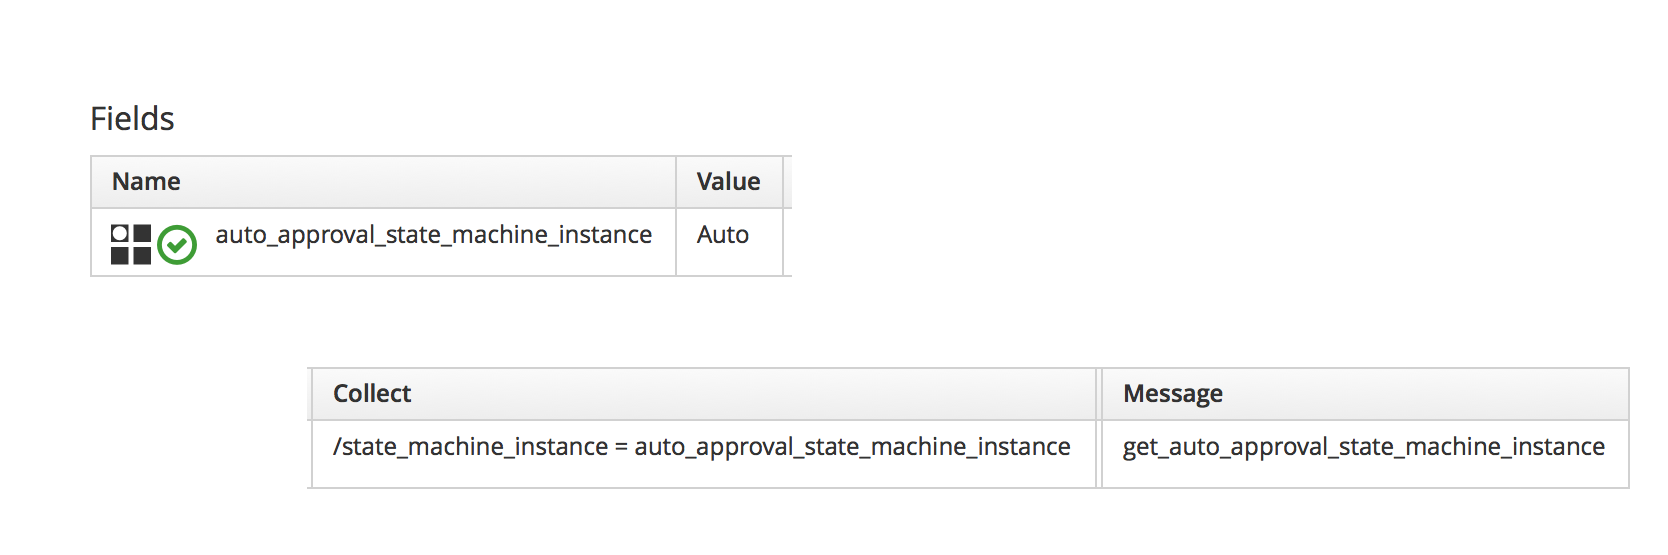The width and height of the screenshot is (1668, 555).
Task: Click auto_approval_state_machine_instance in the Collect expression
Action: coord(852,447)
